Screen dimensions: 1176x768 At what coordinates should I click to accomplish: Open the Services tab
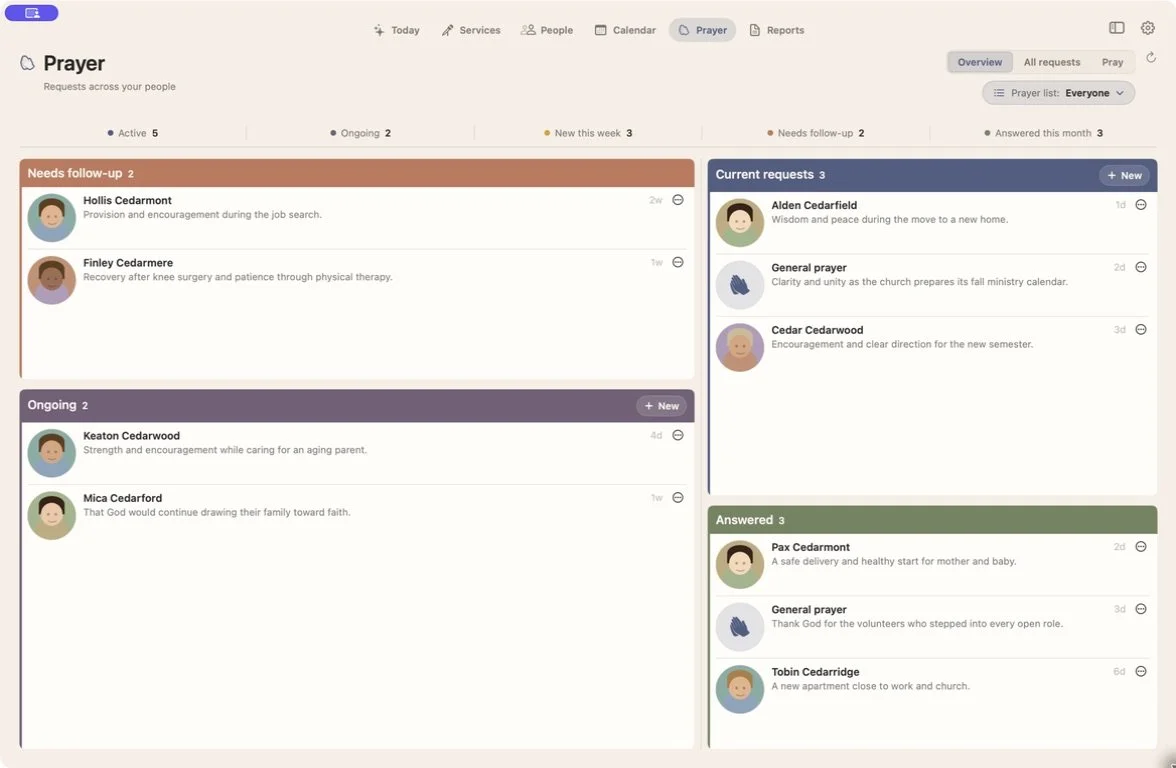click(471, 30)
